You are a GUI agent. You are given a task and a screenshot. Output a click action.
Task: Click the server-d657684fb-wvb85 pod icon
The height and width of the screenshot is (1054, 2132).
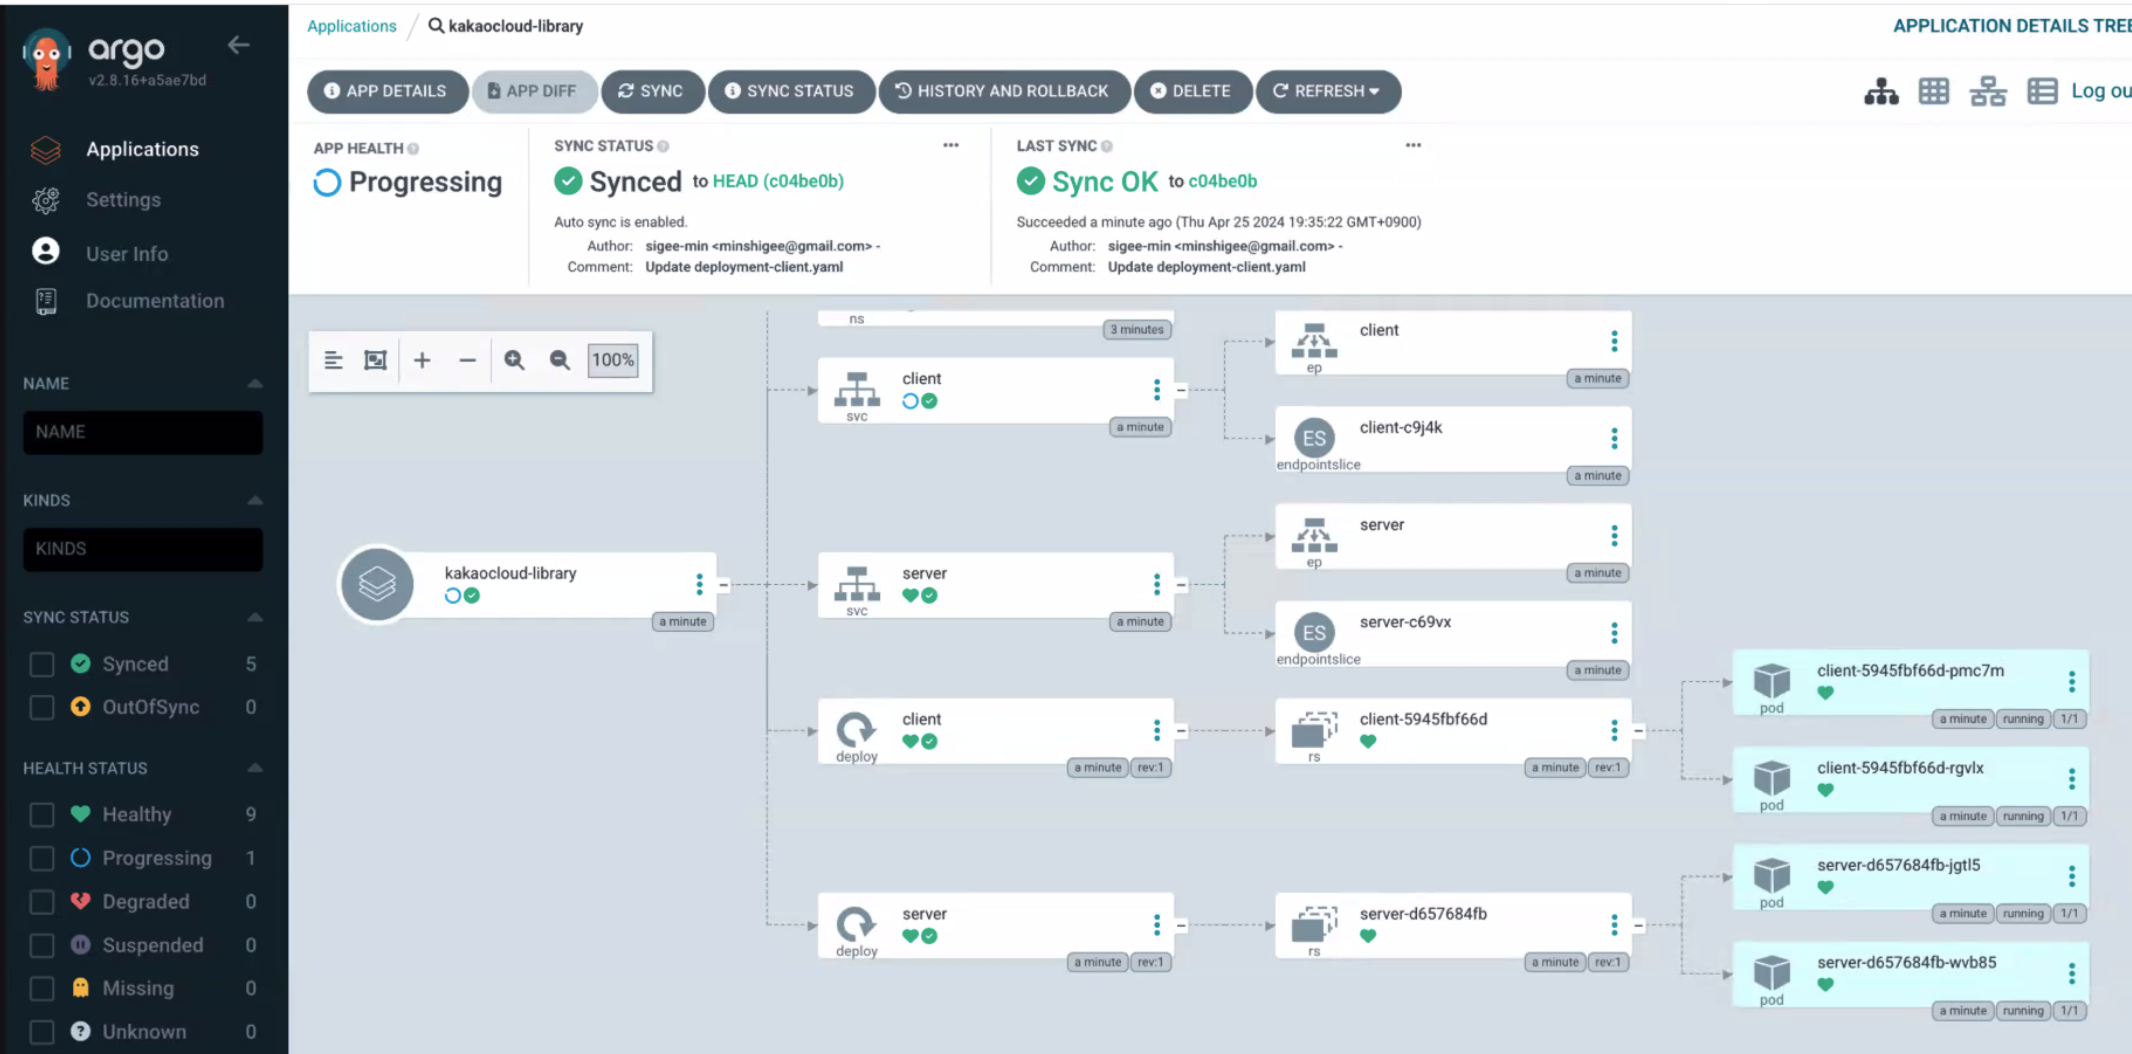(x=1771, y=973)
